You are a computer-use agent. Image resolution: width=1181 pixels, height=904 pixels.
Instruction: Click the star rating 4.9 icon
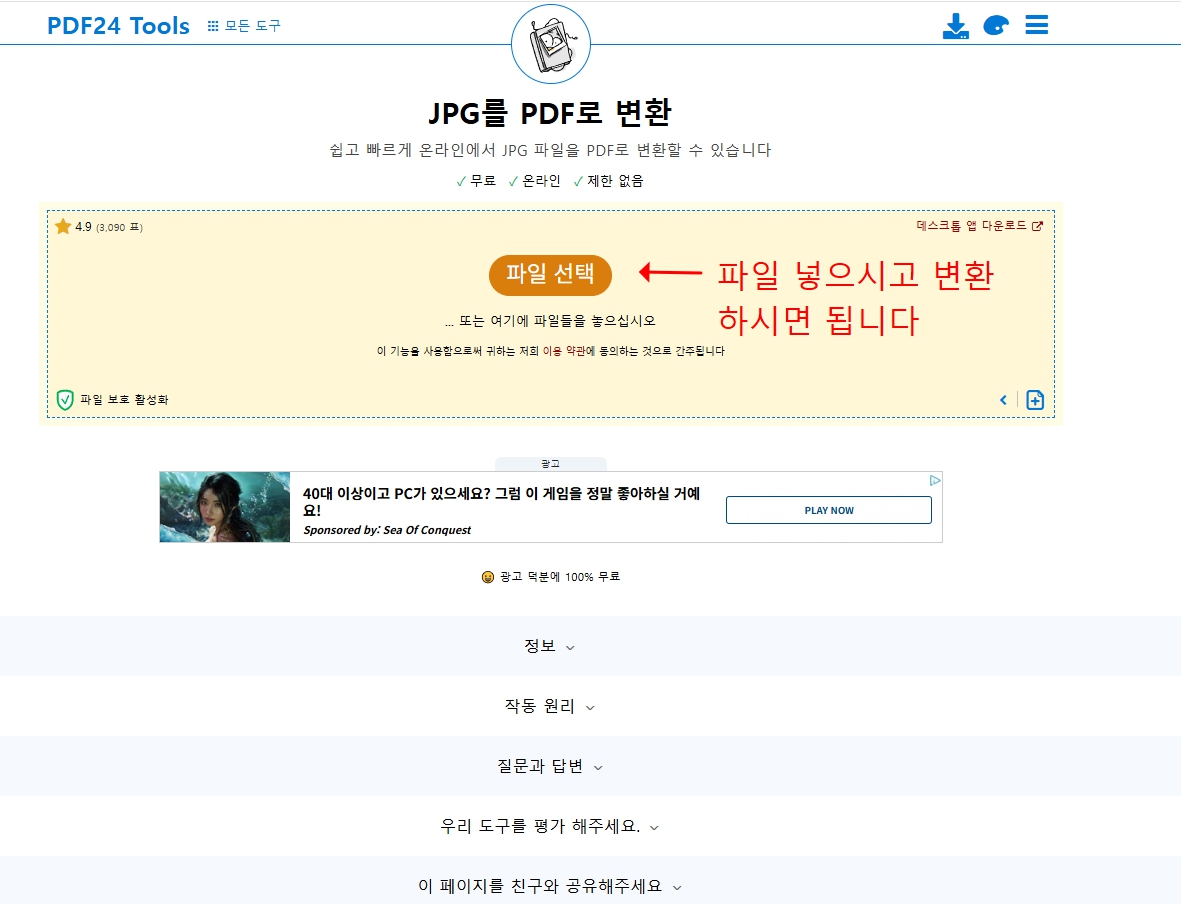tap(63, 226)
